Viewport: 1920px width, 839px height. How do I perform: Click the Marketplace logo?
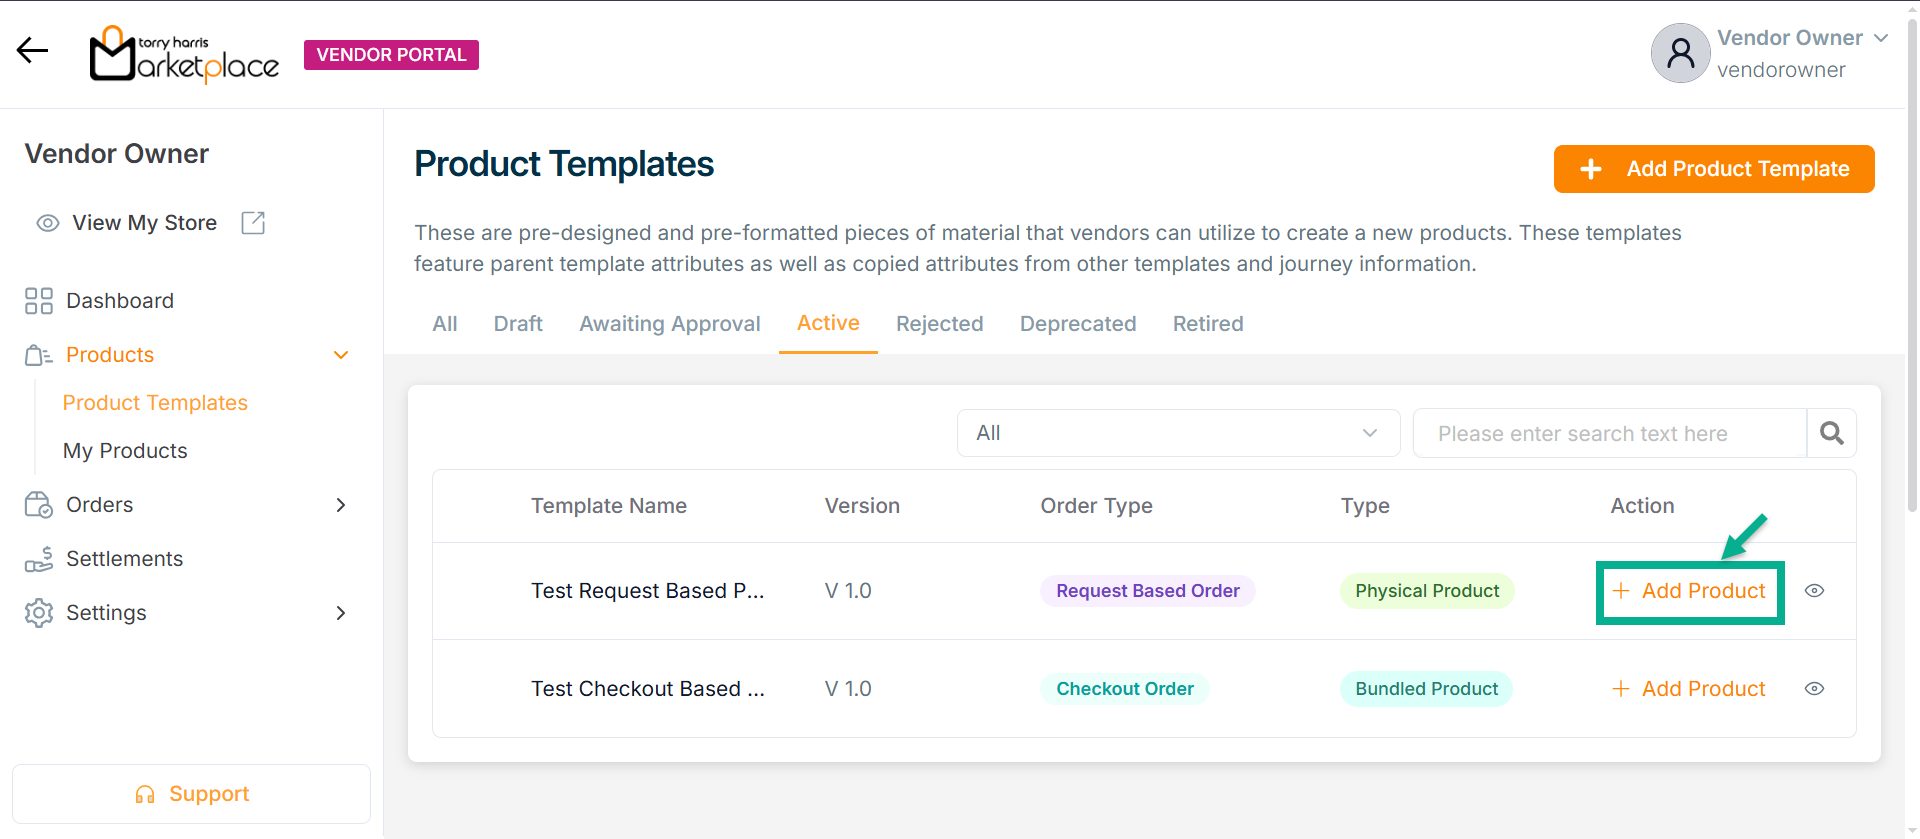point(185,55)
